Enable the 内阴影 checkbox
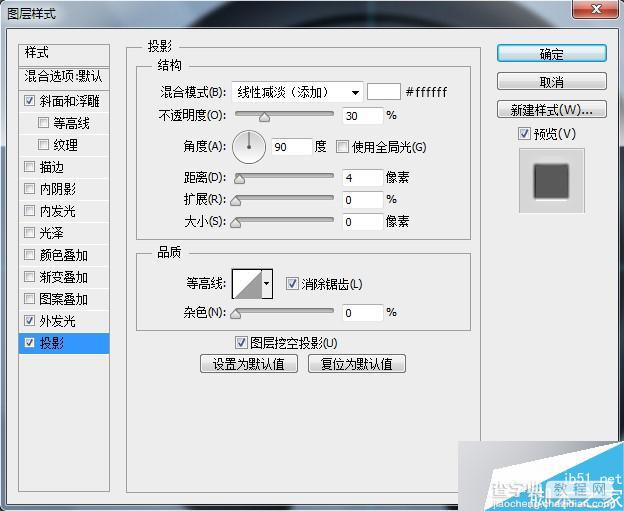 point(29,188)
